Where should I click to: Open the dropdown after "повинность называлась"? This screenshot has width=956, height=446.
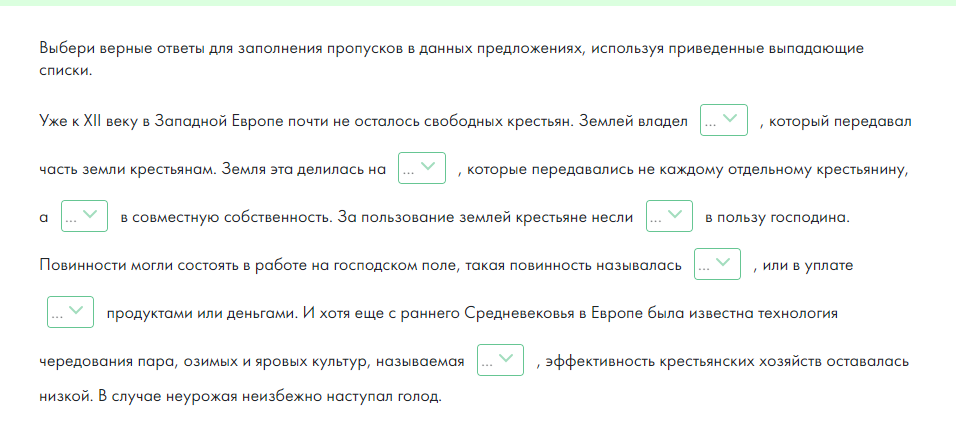pyautogui.click(x=718, y=264)
